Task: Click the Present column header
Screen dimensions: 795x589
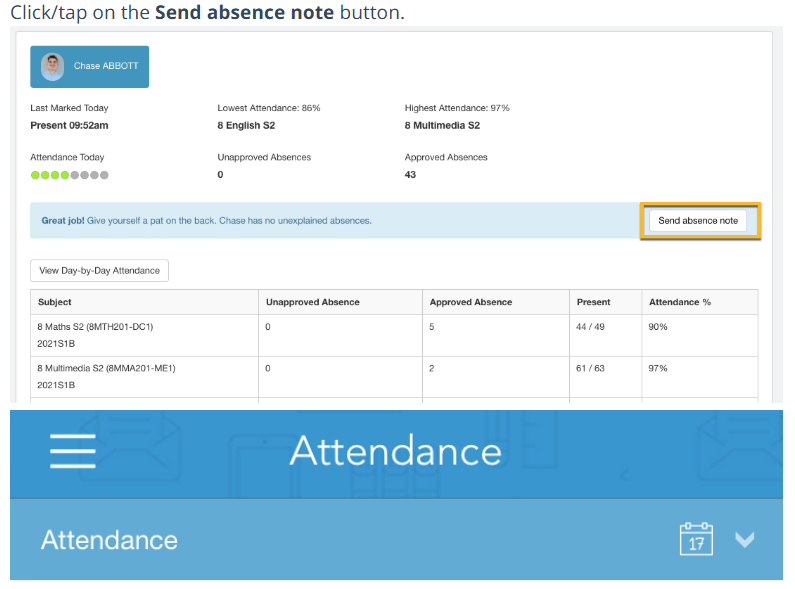Action: [594, 302]
